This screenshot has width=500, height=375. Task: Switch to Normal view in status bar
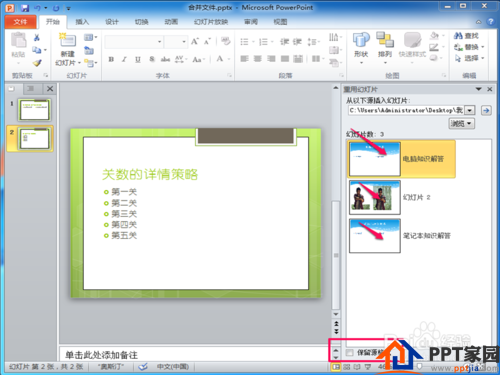coord(335,367)
